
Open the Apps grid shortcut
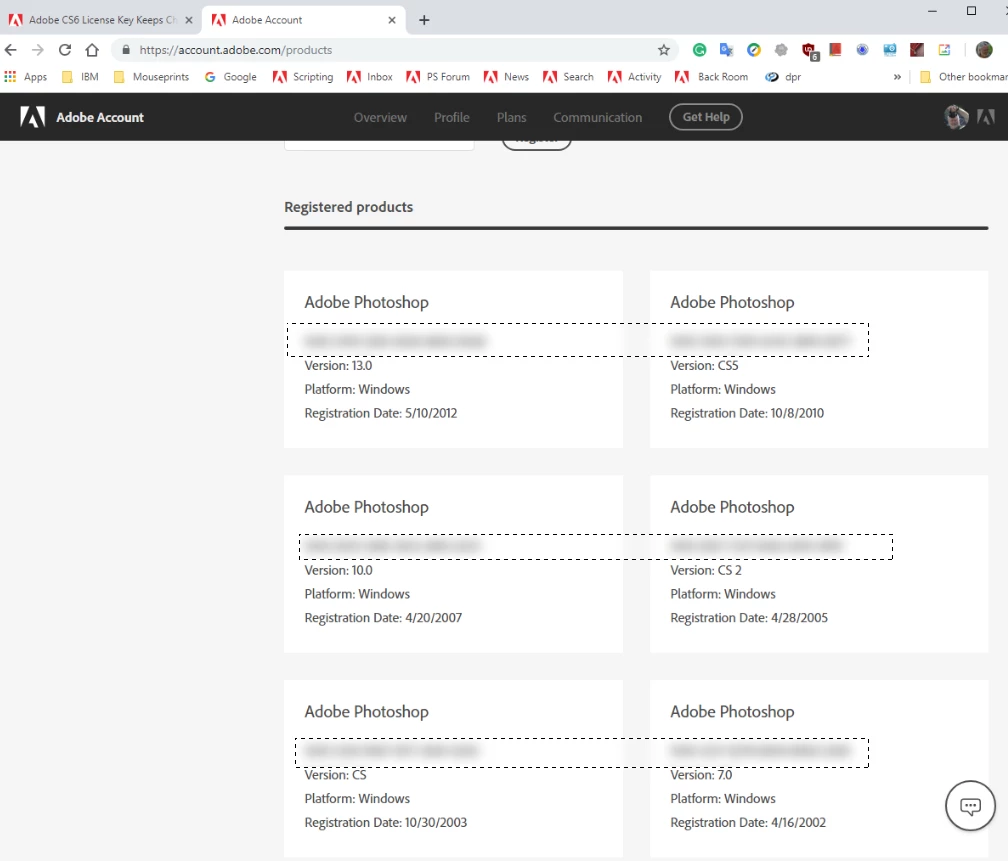click(26, 77)
